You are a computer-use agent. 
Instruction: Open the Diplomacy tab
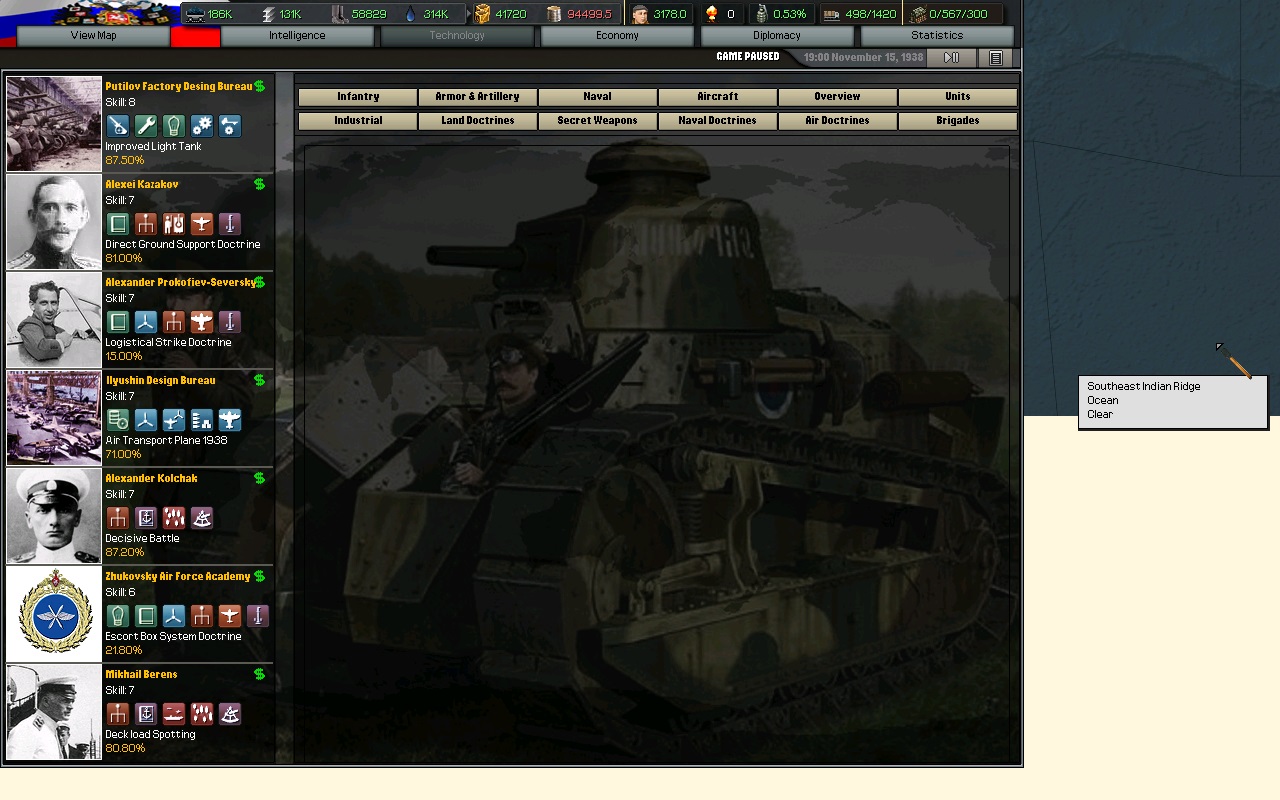click(x=777, y=35)
